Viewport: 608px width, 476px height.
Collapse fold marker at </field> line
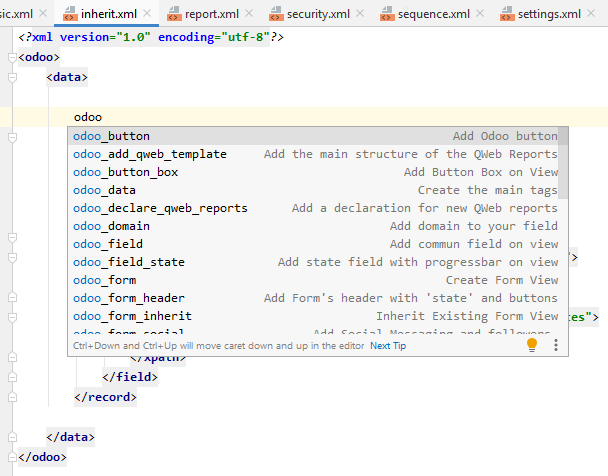(x=12, y=377)
